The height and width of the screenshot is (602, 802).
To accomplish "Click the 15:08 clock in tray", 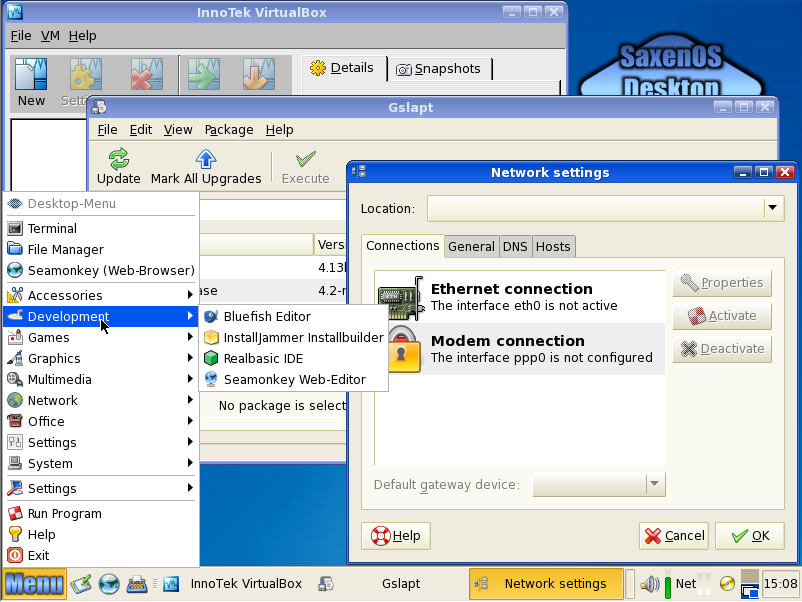I will click(x=779, y=584).
